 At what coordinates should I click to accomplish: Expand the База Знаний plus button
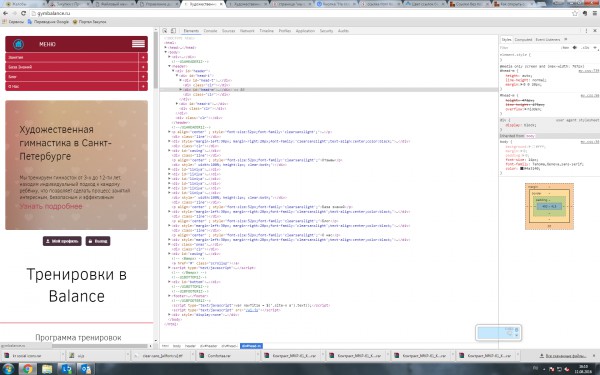[x=143, y=67]
